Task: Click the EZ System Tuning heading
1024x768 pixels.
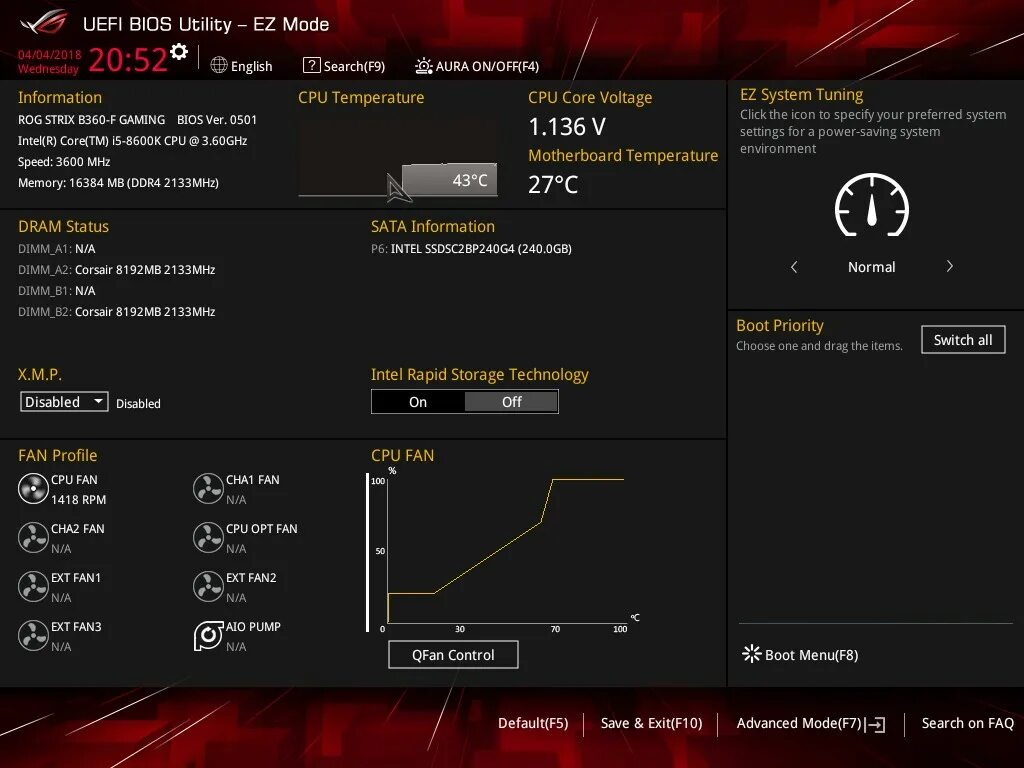Action: click(x=801, y=95)
